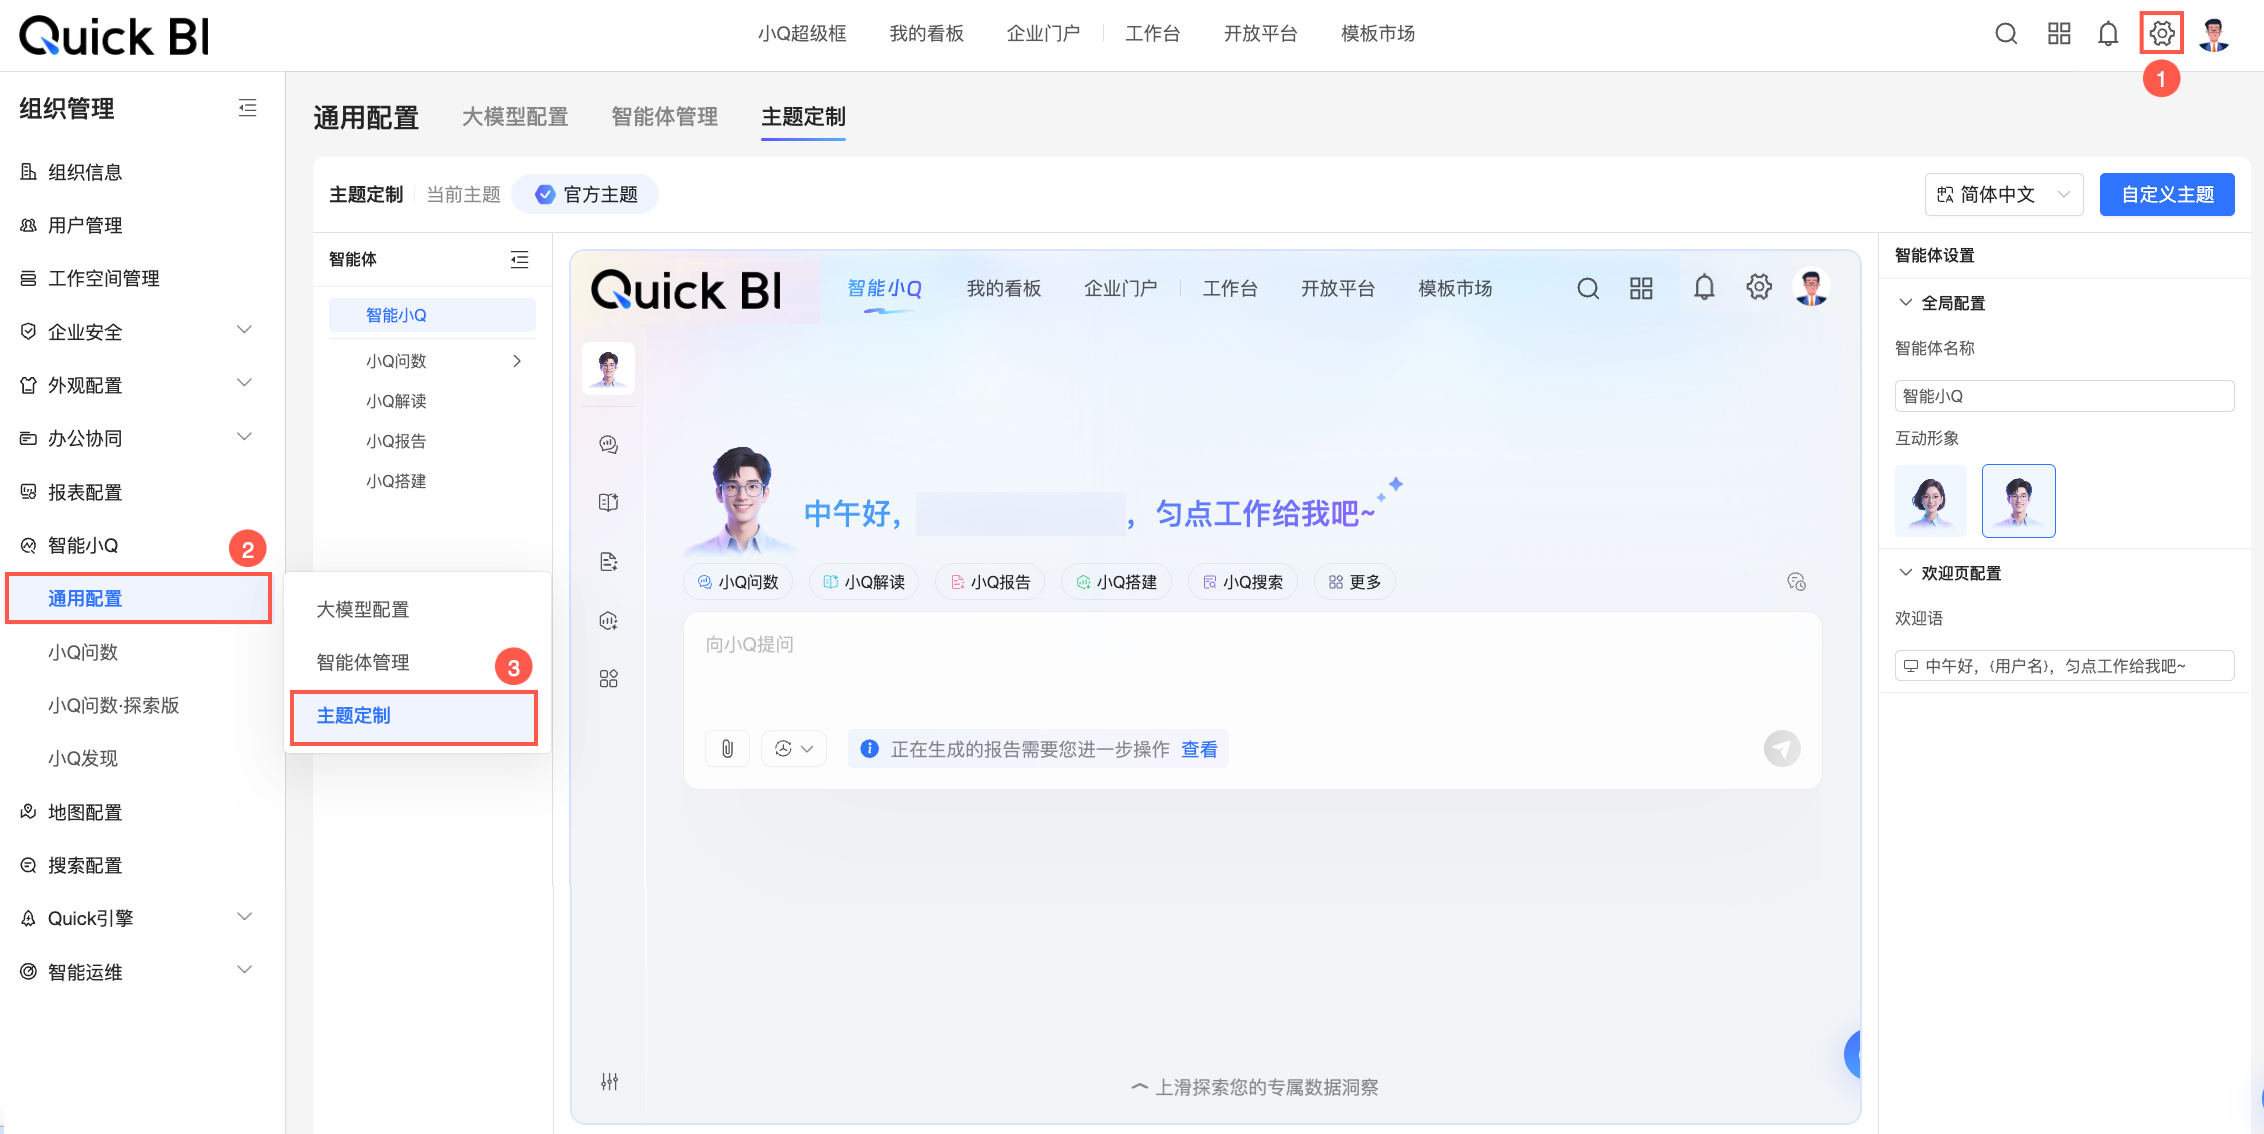Click the attachment paperclip icon in the question box
This screenshot has width=2264, height=1134.
(728, 749)
